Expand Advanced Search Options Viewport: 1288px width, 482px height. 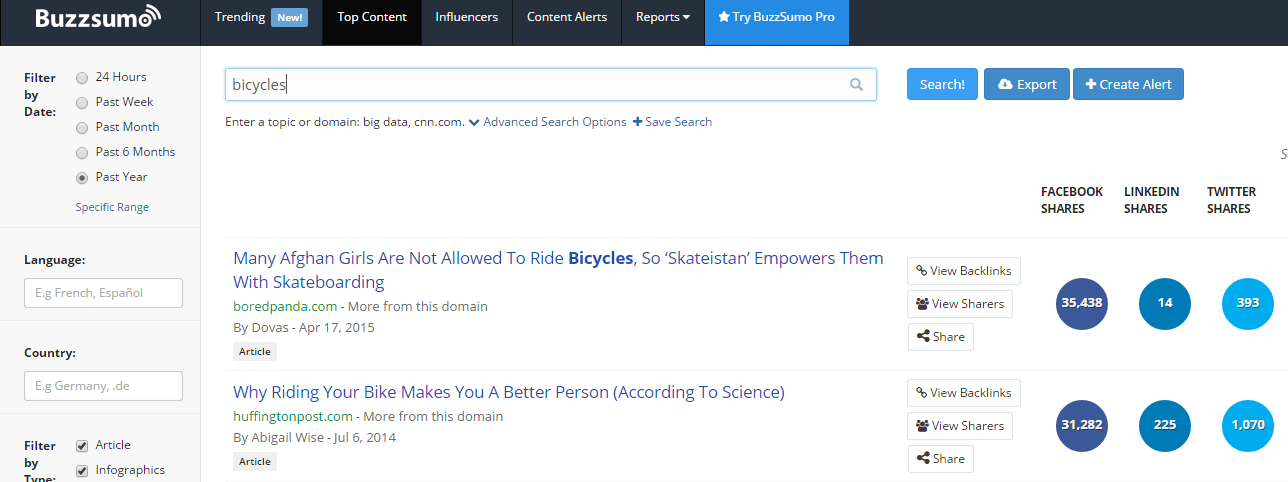[x=548, y=122]
